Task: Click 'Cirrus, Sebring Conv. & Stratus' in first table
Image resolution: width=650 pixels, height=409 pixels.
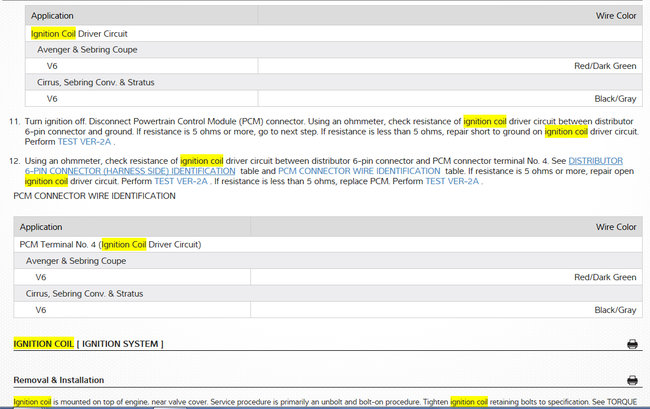Action: tap(95, 82)
